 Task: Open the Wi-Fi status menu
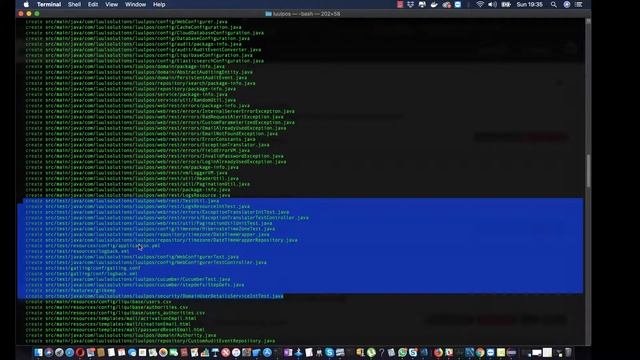480,4
